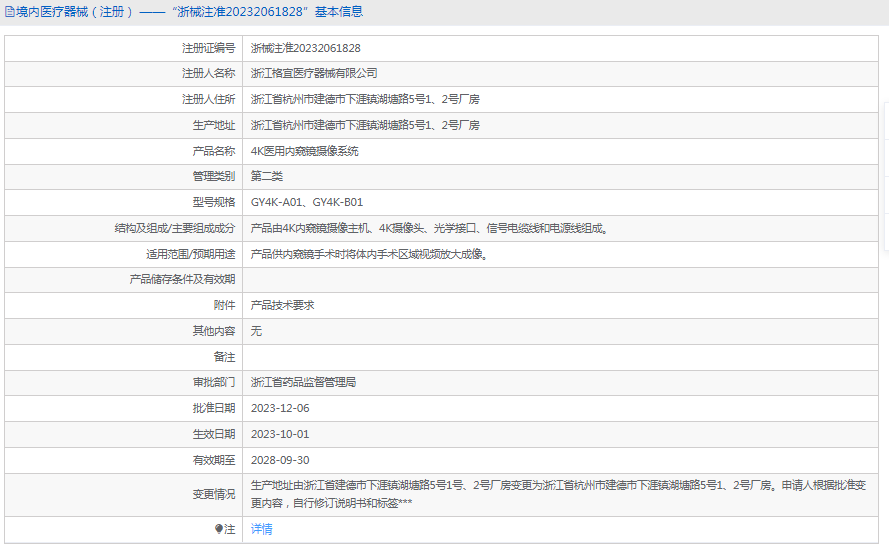
Task: Click the 批准日期 row label
Action: coord(214,408)
